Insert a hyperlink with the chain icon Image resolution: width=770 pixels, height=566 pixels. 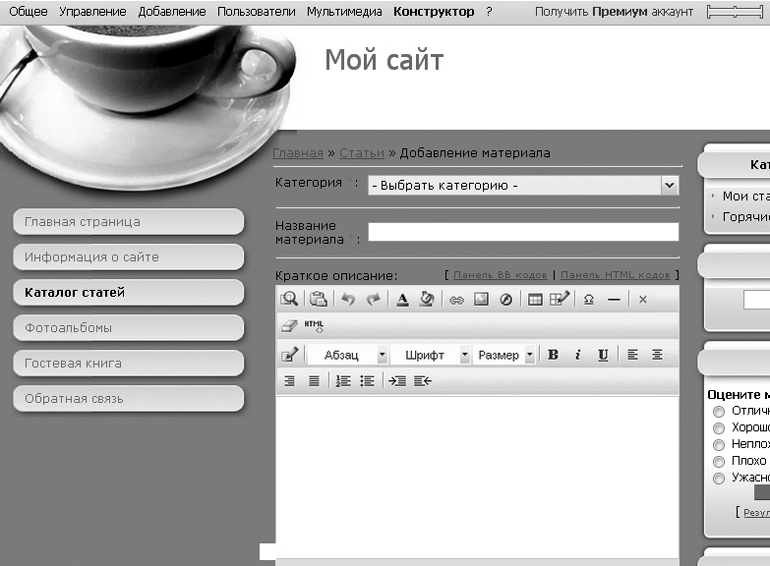click(x=456, y=299)
